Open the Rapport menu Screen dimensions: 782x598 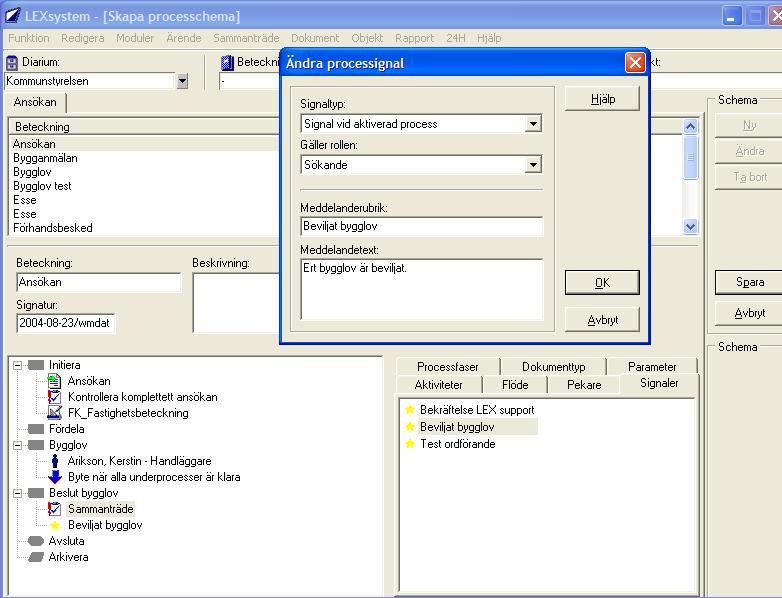coord(415,38)
